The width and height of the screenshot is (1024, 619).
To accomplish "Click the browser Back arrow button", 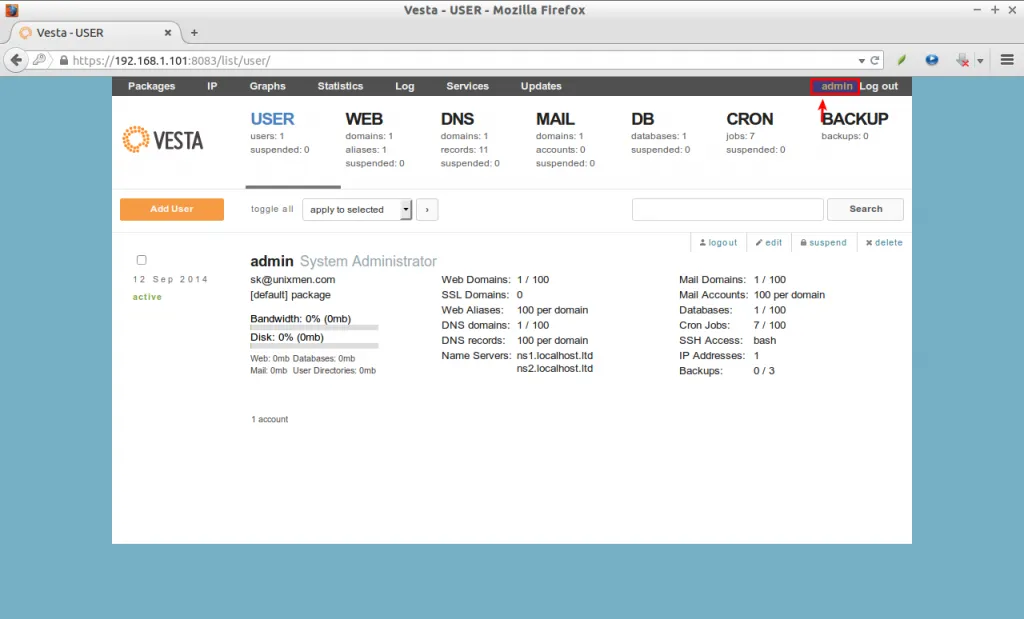I will pyautogui.click(x=16, y=60).
